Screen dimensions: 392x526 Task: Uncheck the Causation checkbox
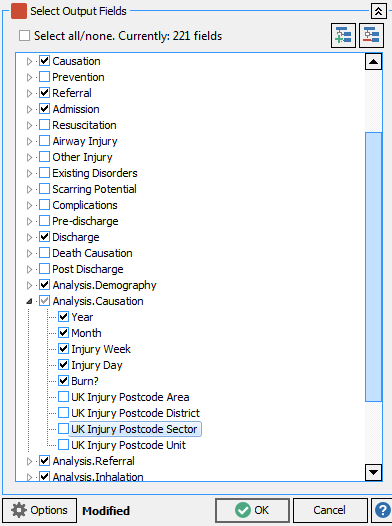(45, 61)
